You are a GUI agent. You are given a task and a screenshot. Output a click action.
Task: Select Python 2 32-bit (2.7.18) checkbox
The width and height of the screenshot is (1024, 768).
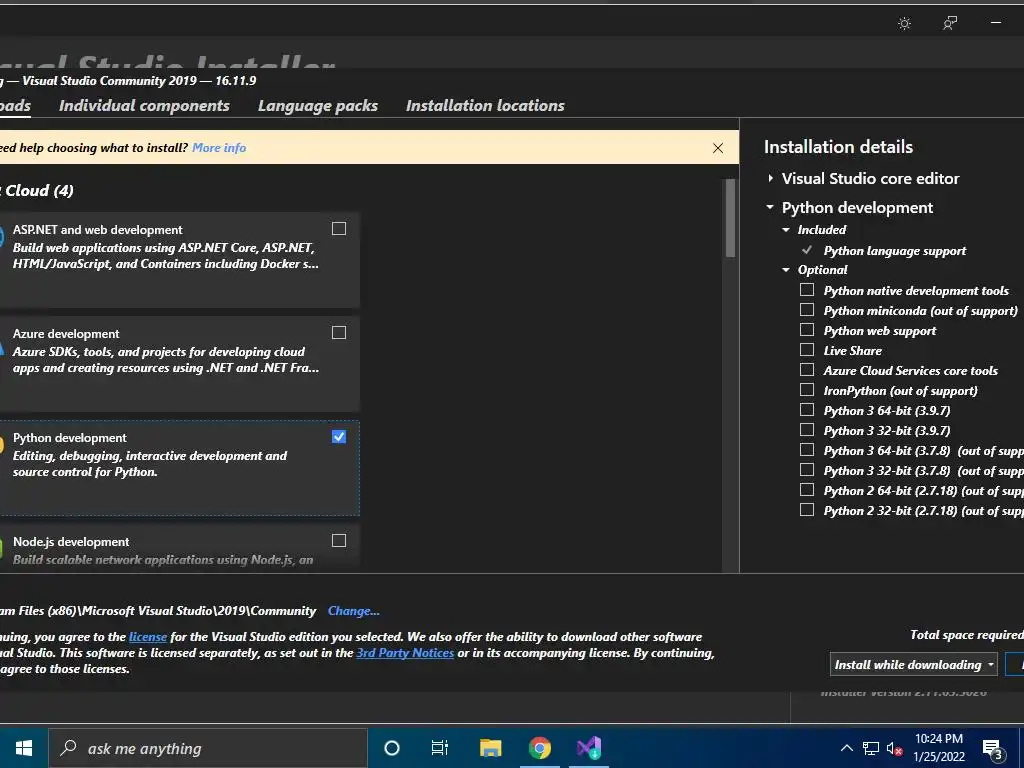807,510
